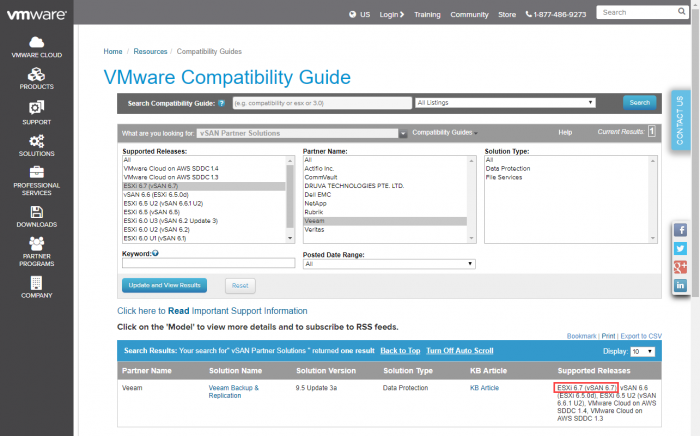Open Read Important Support Information link
Viewport: 700px width, 436px height.
[x=212, y=311]
